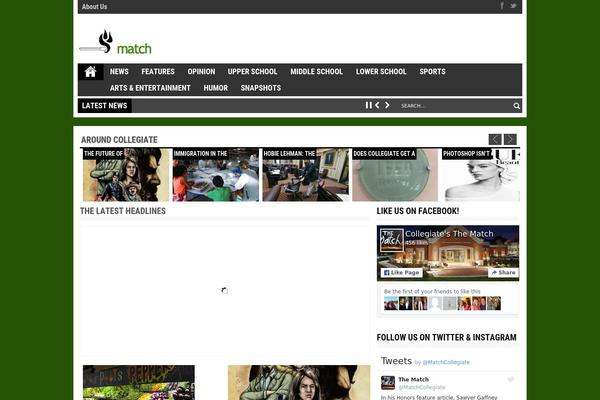Open the Middle School section
The height and width of the screenshot is (400, 600).
(316, 72)
